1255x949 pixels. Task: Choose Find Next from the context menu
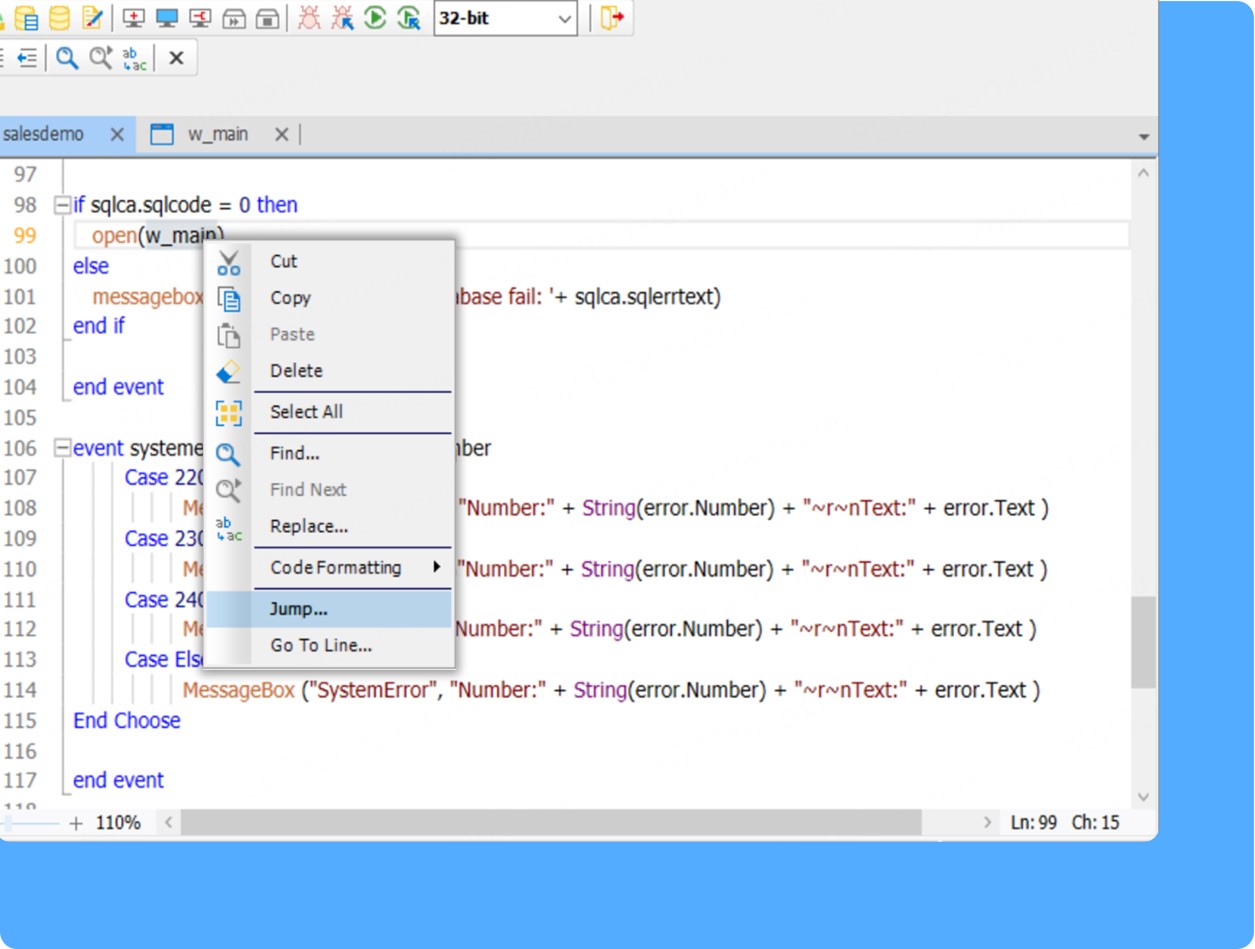330,490
